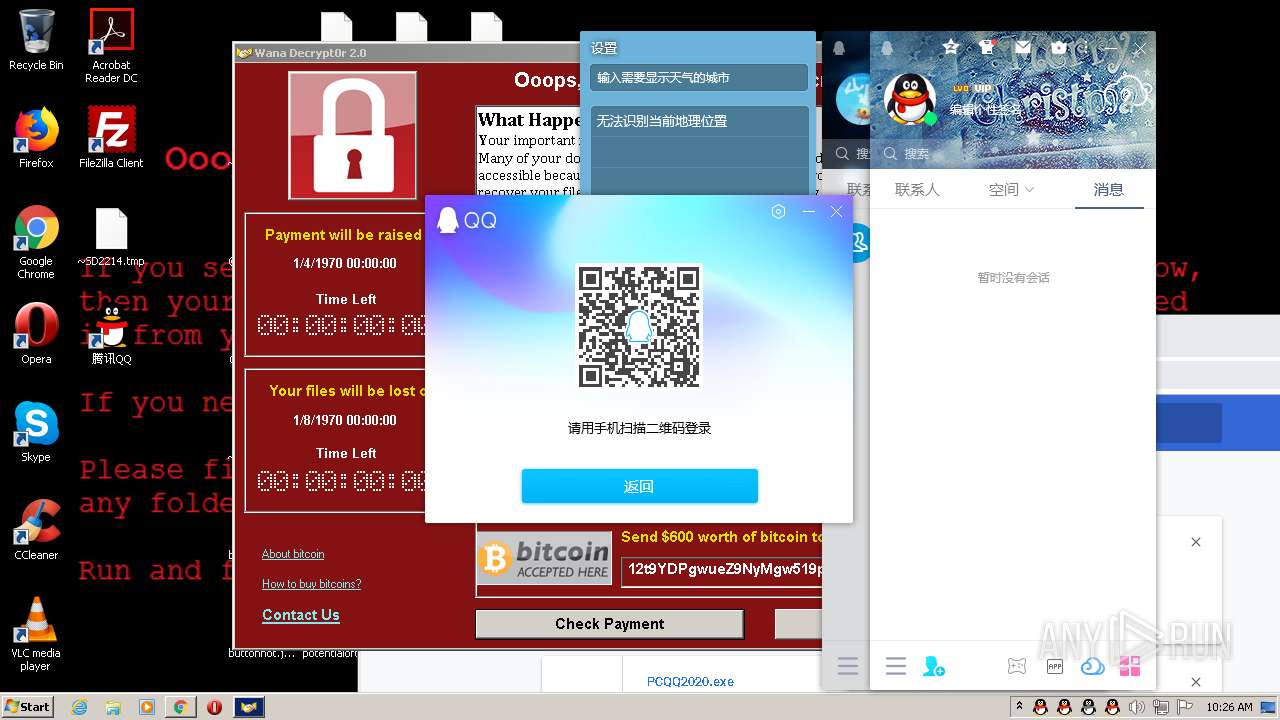1280x720 pixels.
Task: Open QQ main menu hamburger icon
Action: (x=896, y=666)
